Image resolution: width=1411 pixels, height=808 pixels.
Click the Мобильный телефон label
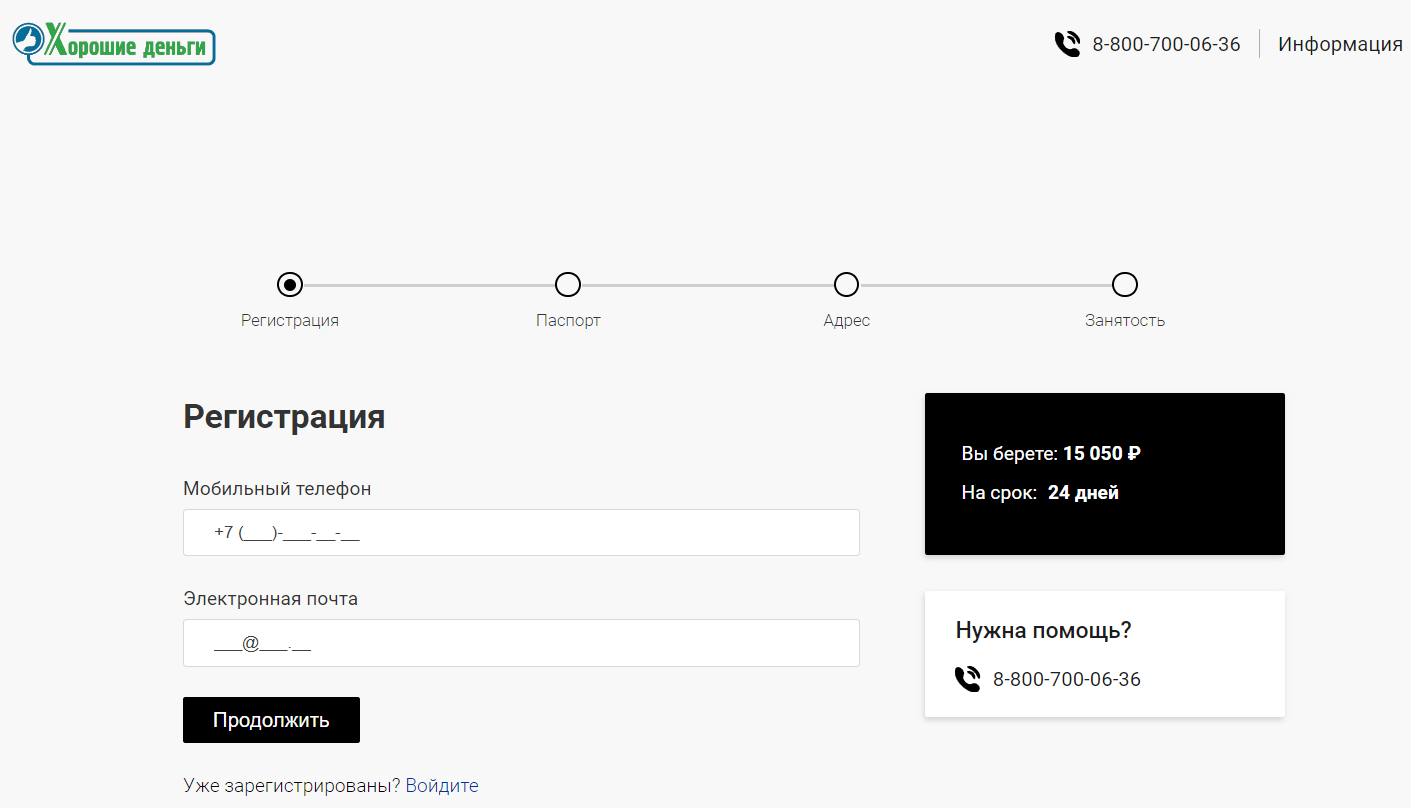click(277, 489)
